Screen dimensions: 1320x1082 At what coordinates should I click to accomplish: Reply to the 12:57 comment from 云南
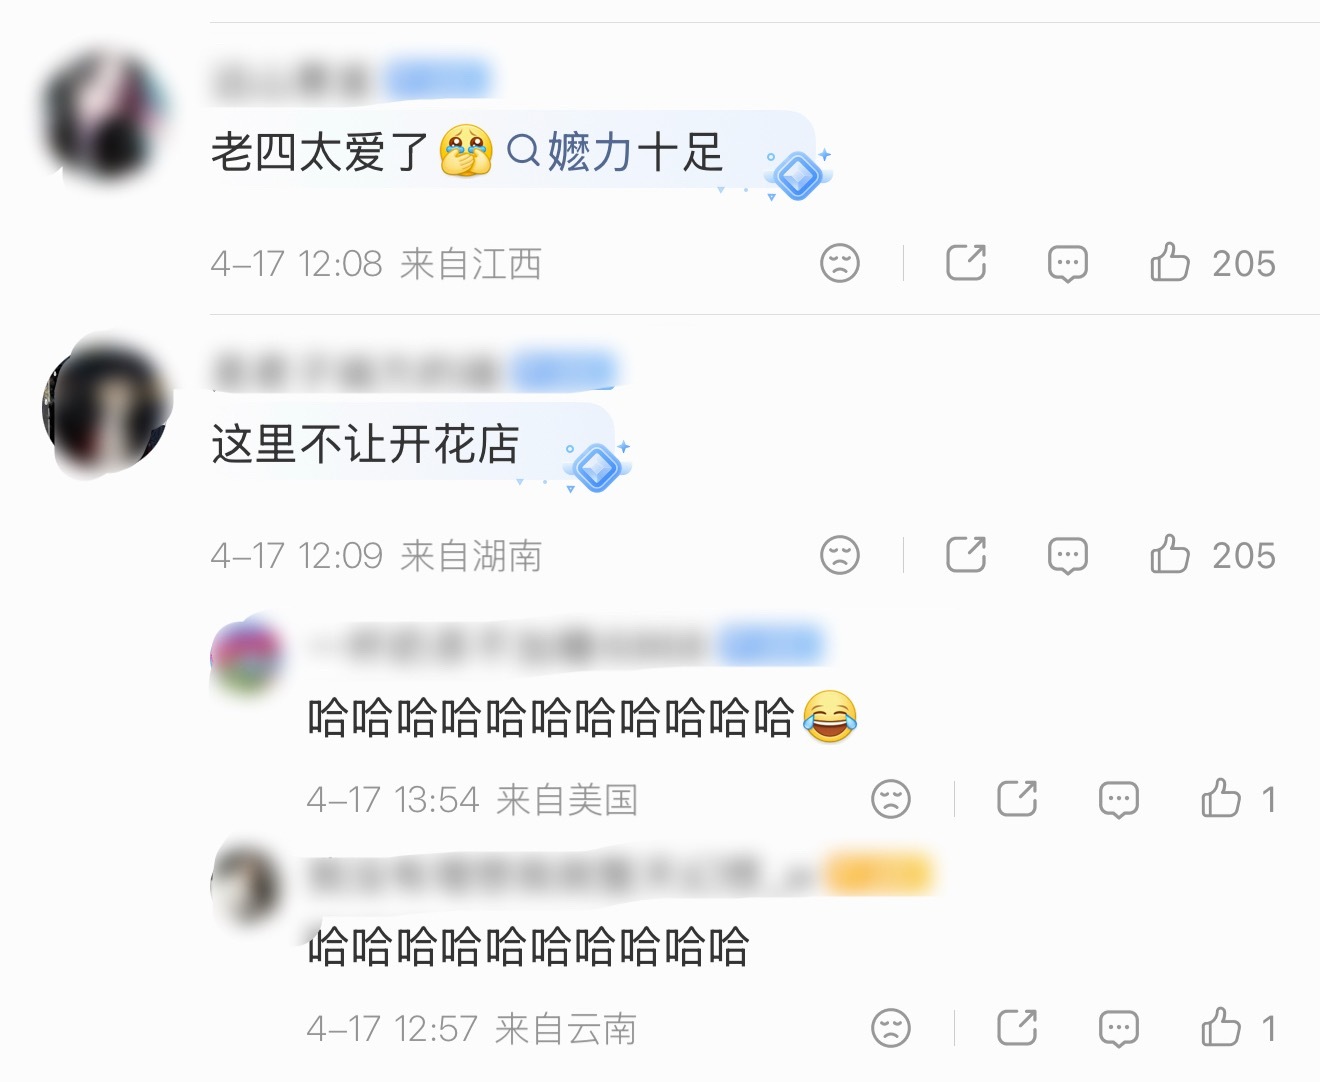1118,1029
